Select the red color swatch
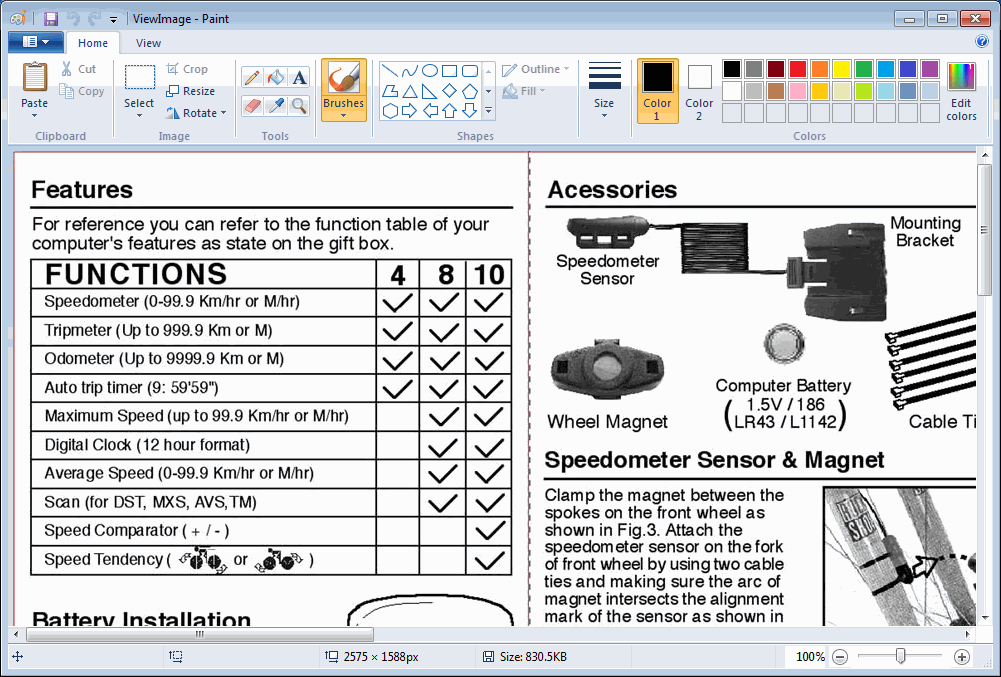Screen dimensions: 1001x677 click(x=798, y=68)
